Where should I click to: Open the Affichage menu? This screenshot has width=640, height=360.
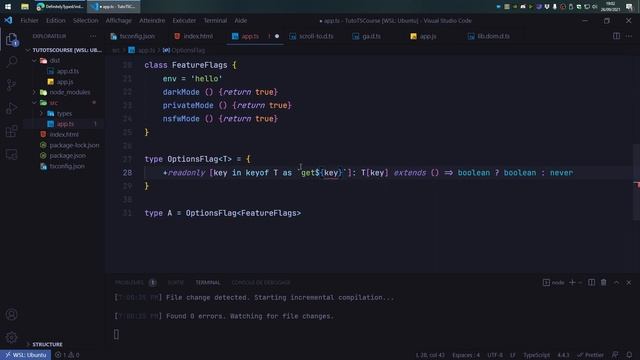point(118,20)
